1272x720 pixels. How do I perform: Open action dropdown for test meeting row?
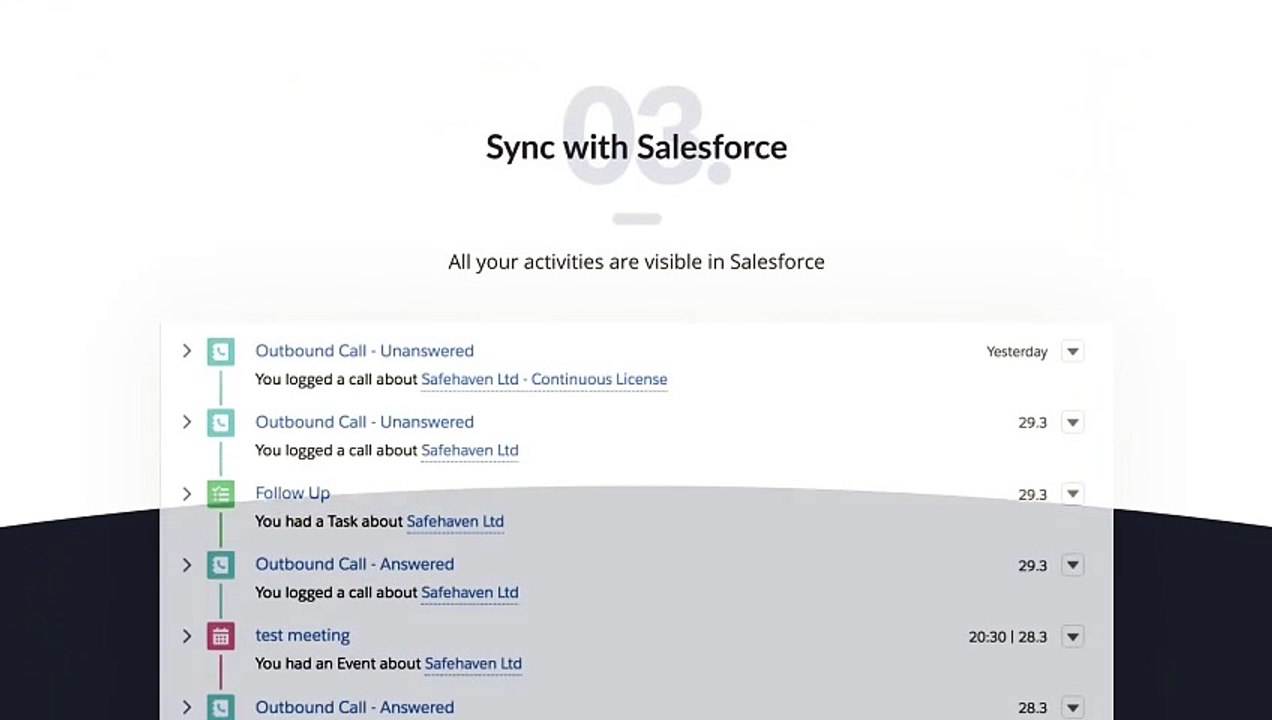[x=1073, y=636]
